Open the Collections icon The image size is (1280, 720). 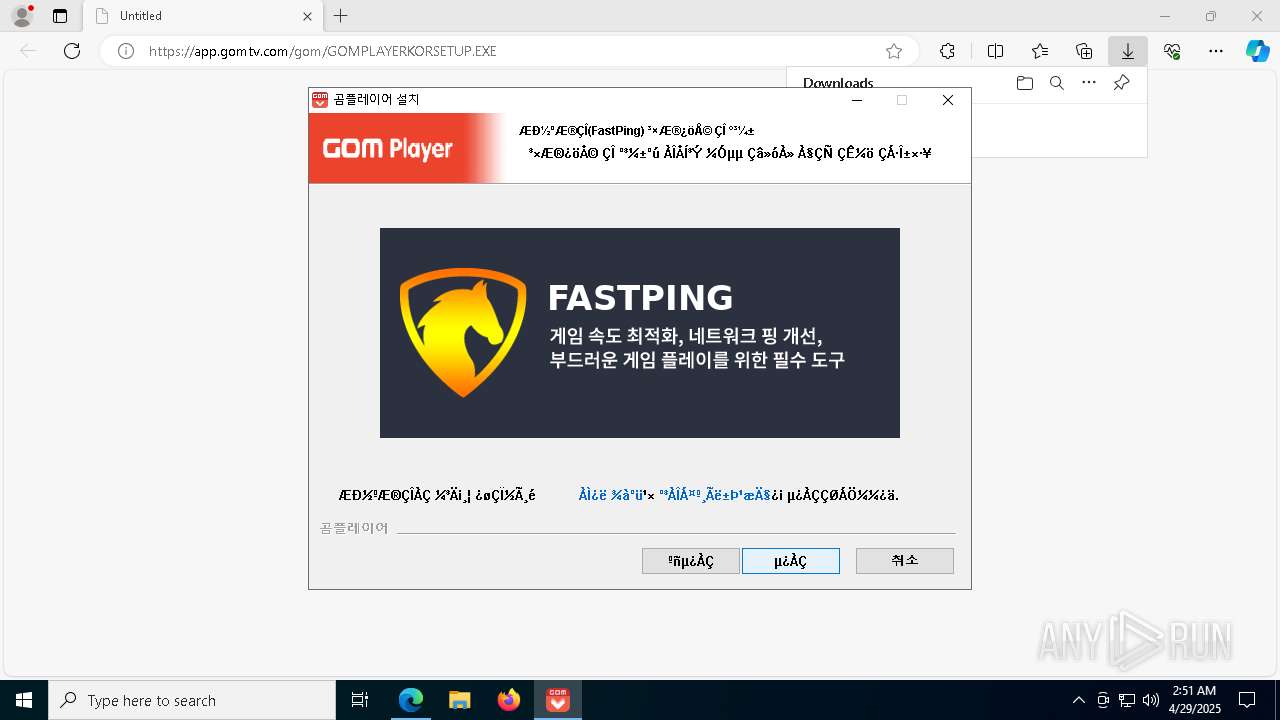(x=1084, y=51)
